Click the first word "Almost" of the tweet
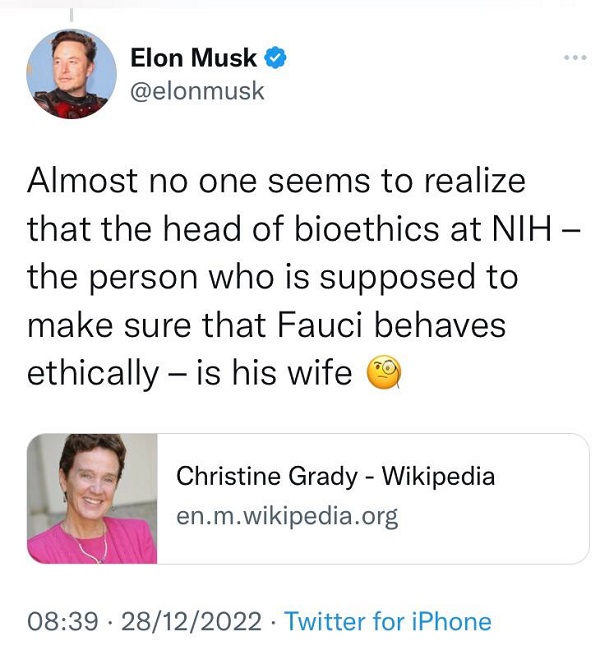This screenshot has height=650, width=600. [x=82, y=181]
